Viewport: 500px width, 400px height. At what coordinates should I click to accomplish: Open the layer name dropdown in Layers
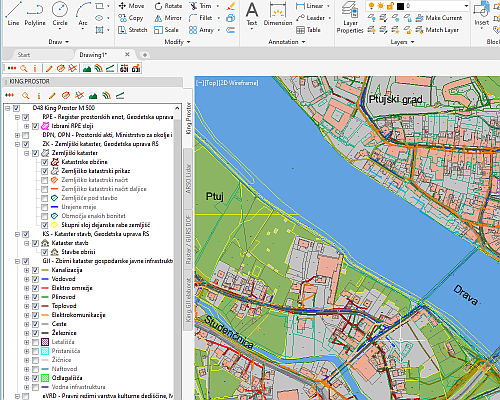point(466,6)
